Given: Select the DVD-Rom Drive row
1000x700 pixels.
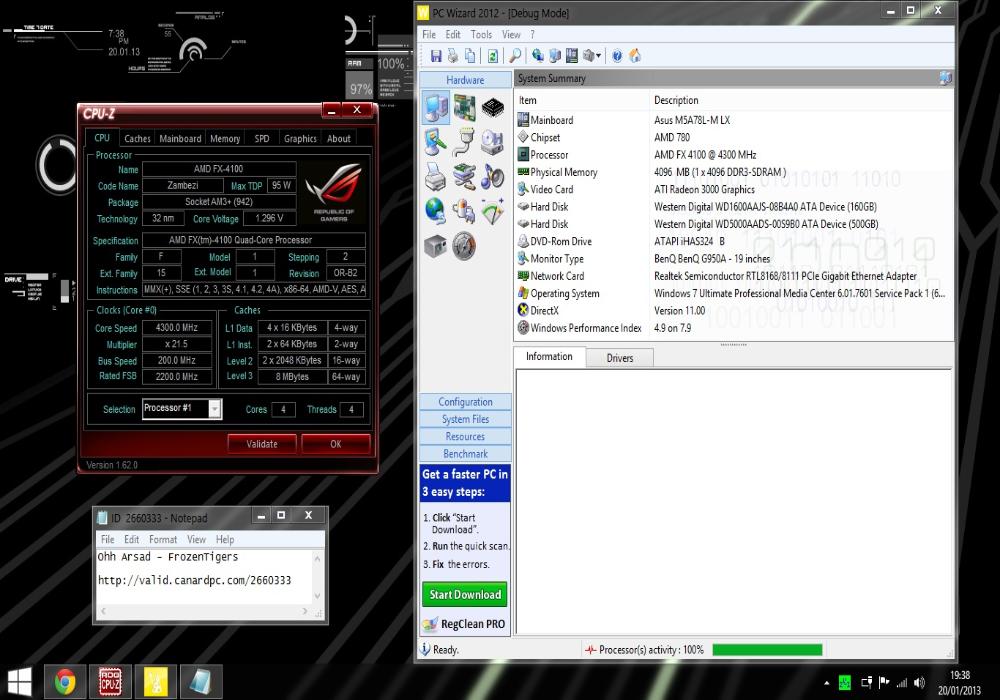Looking at the screenshot, I should tap(733, 241).
